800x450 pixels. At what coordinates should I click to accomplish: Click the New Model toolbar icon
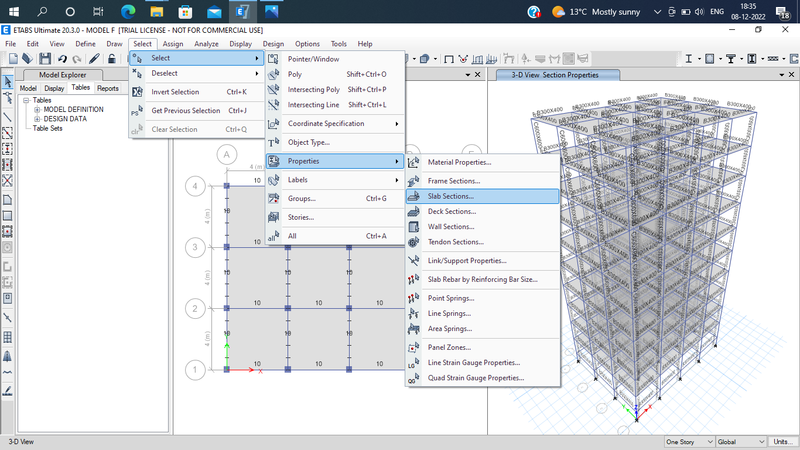pyautogui.click(x=13, y=59)
